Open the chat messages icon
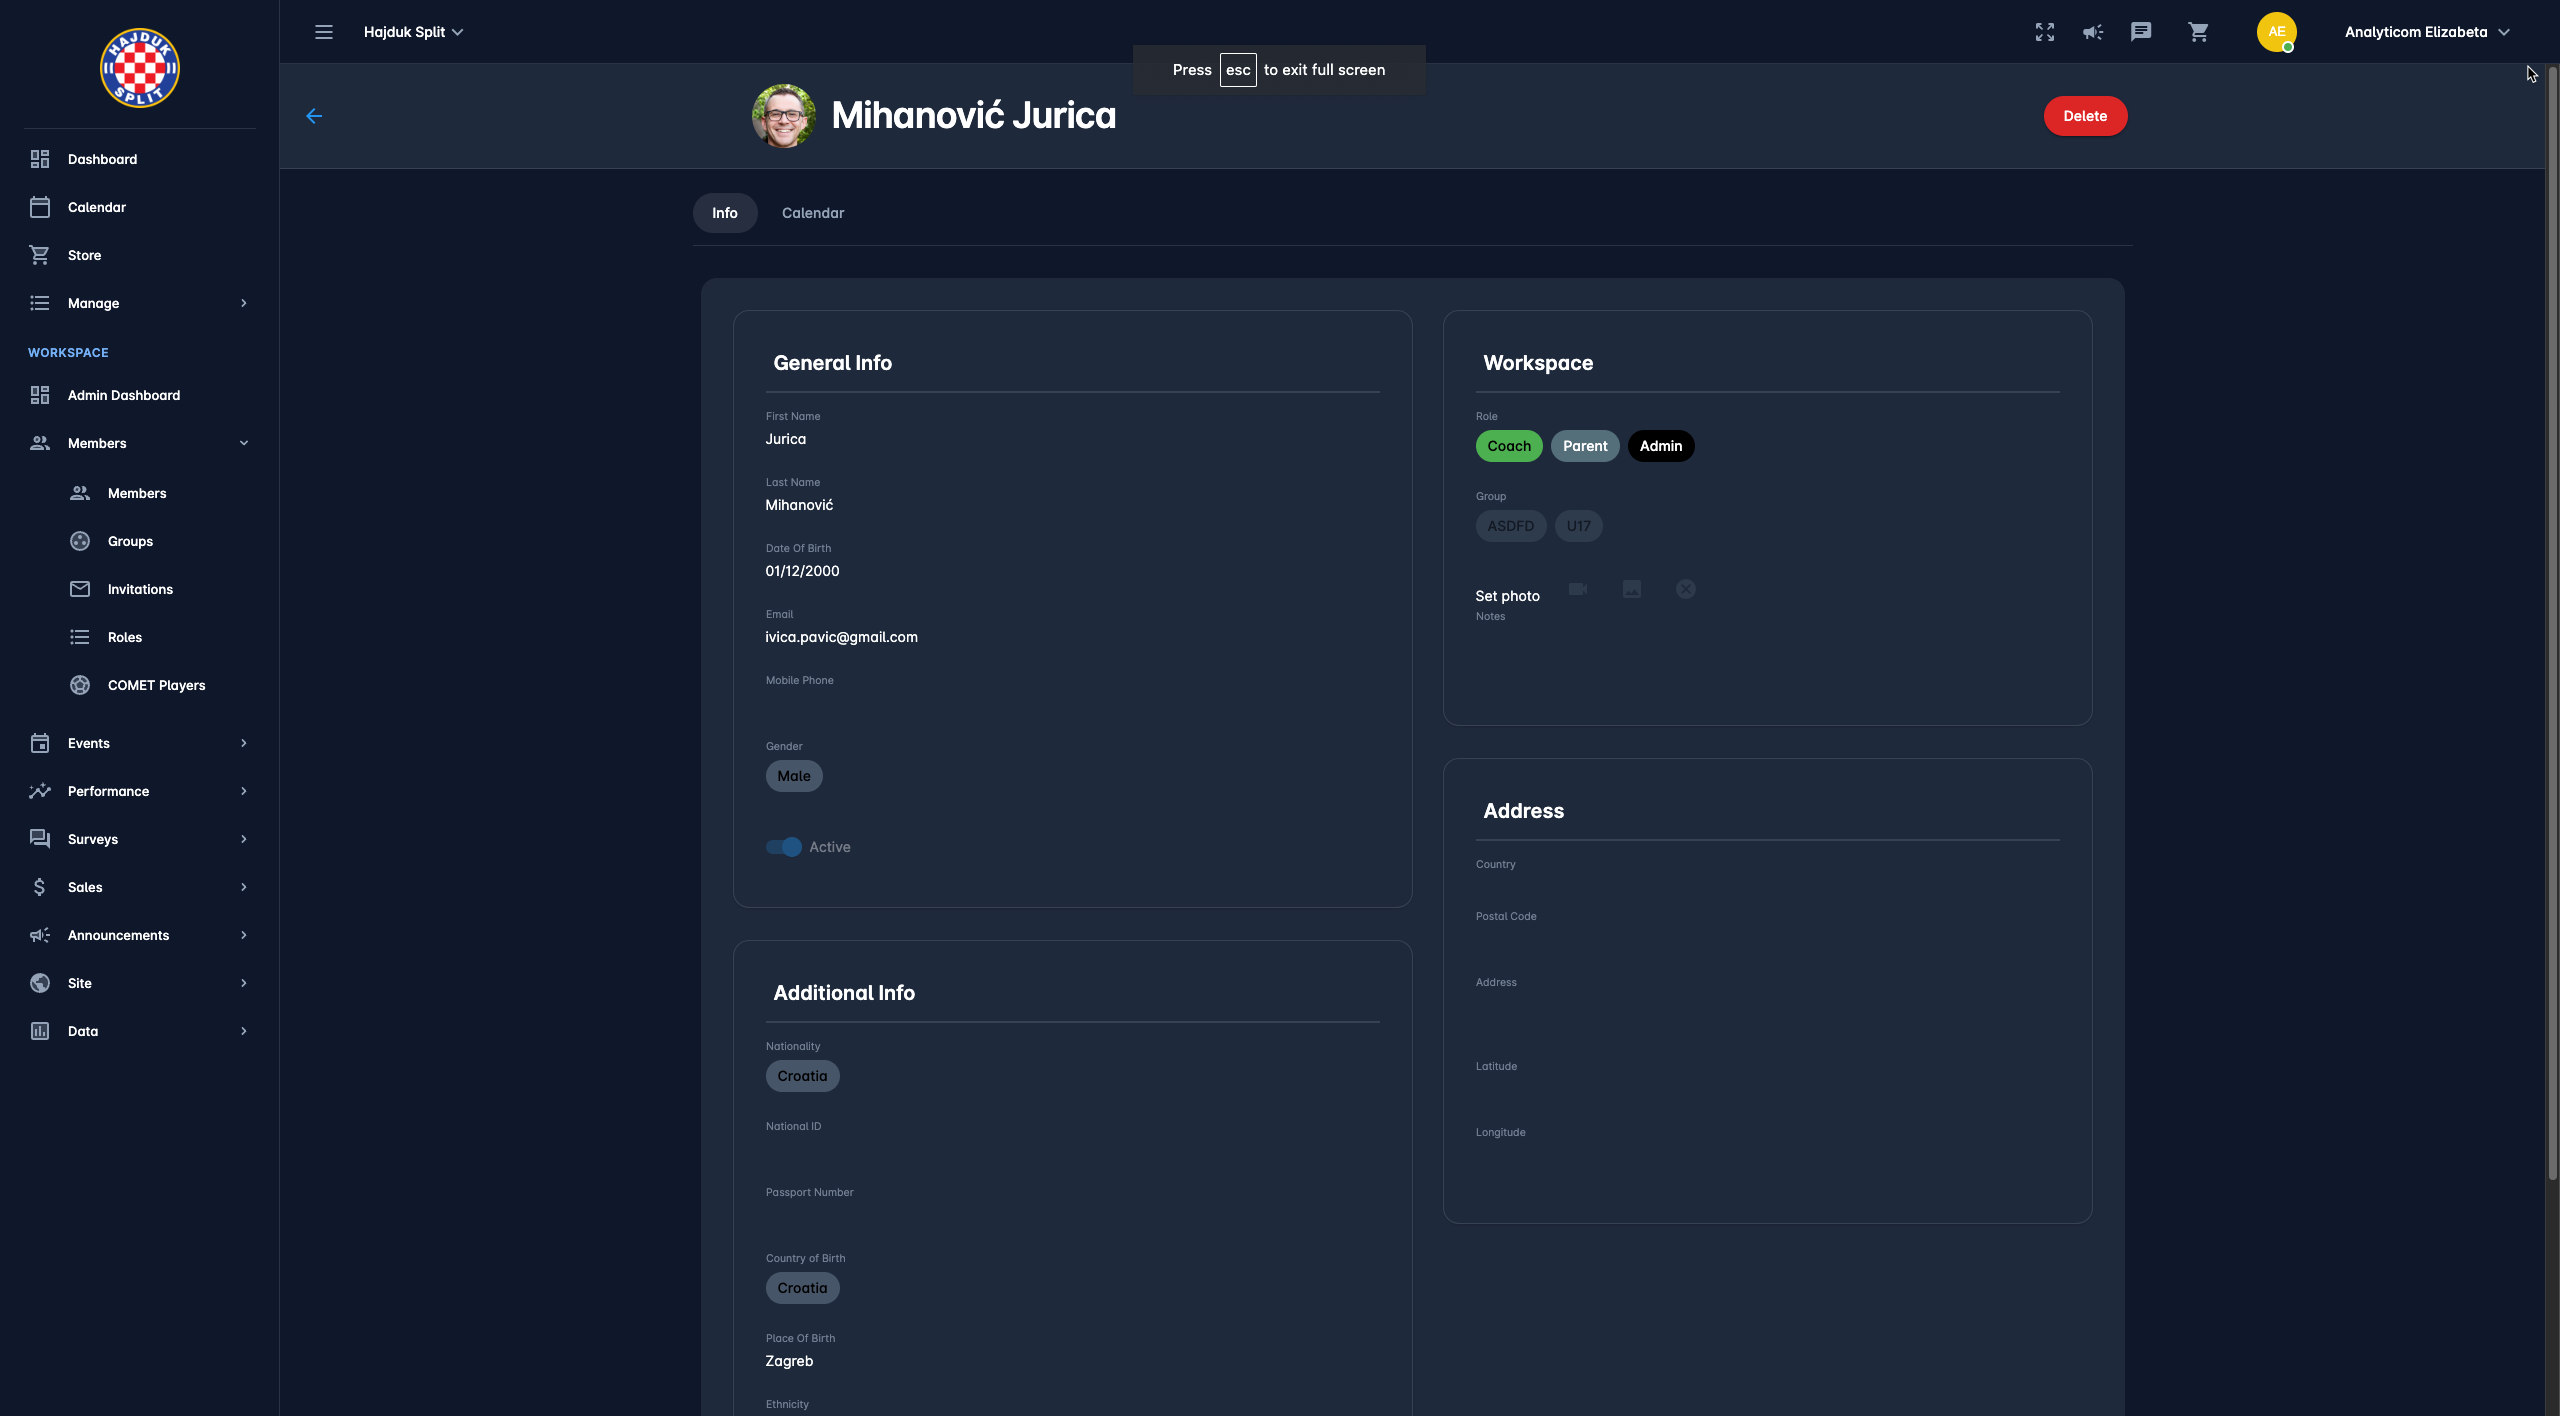Screen dimensions: 2560x1416 click(x=2140, y=32)
